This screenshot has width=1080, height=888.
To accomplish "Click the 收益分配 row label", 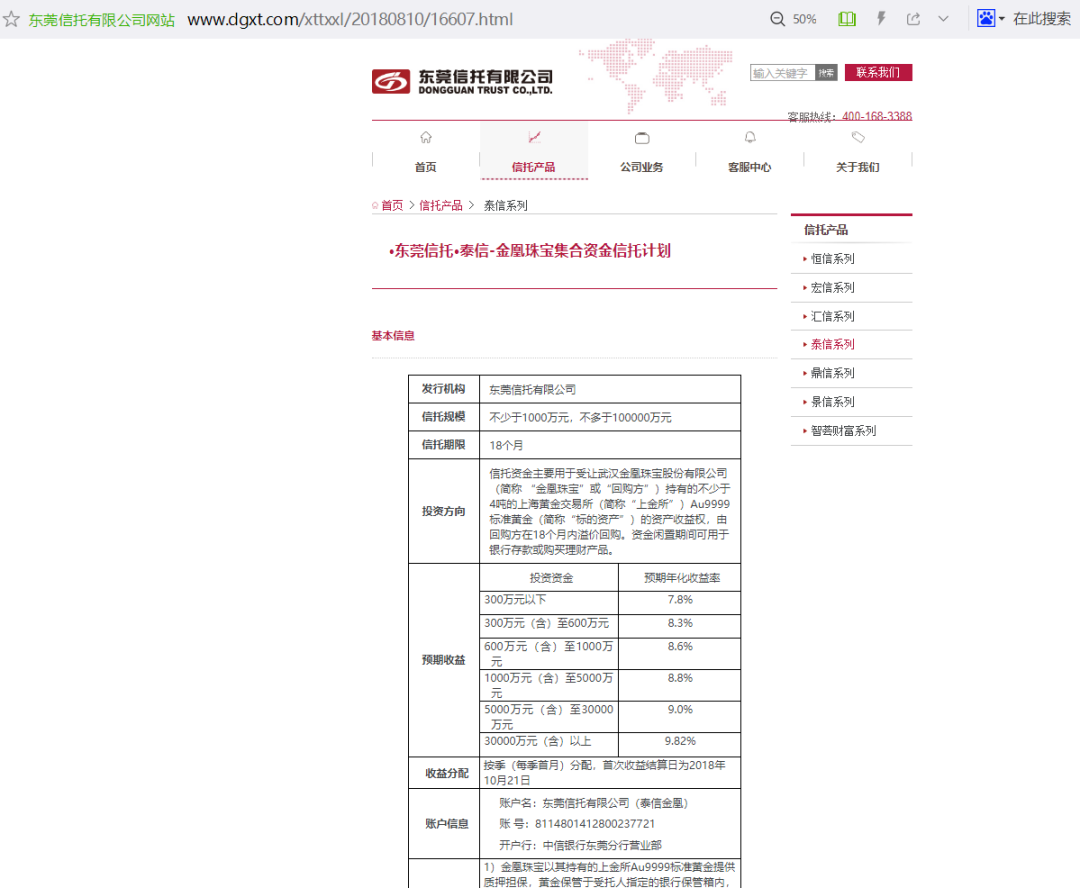I will coord(447,774).
